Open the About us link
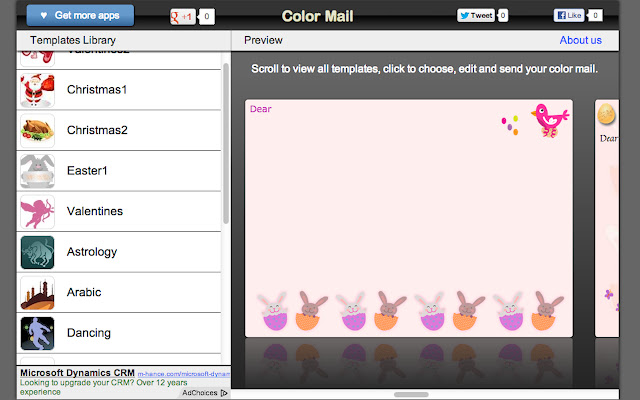640x400 pixels. pyautogui.click(x=580, y=40)
